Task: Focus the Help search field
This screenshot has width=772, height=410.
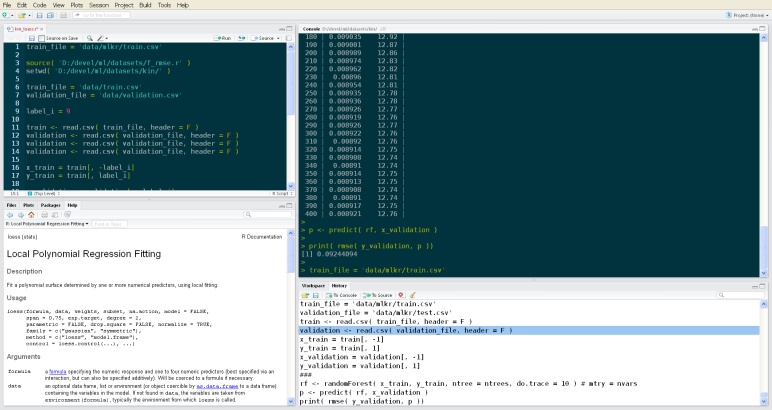Action: (268, 215)
